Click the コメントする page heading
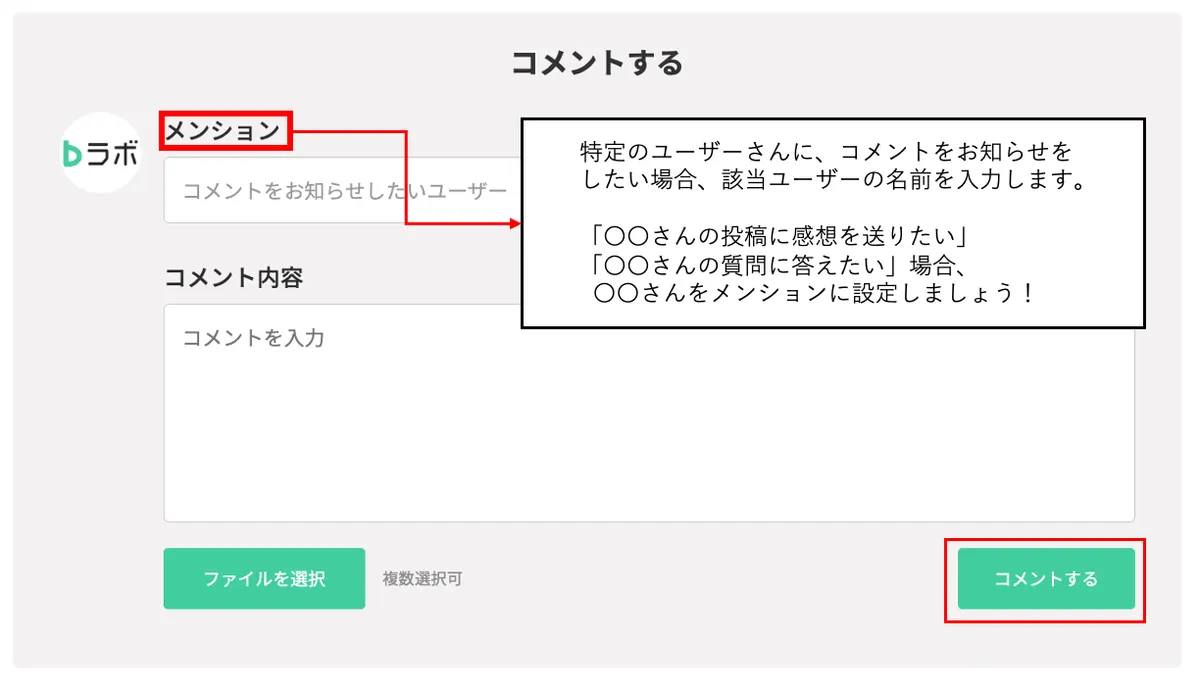 [x=597, y=63]
